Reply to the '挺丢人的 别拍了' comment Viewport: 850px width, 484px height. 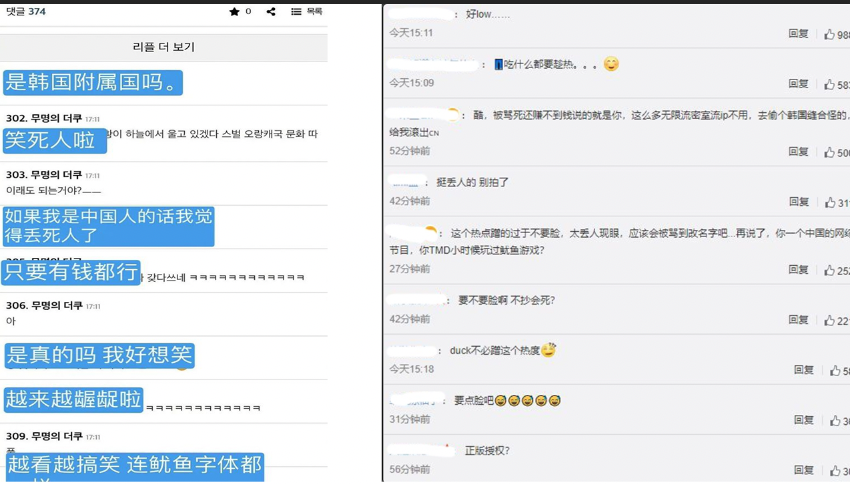(798, 203)
